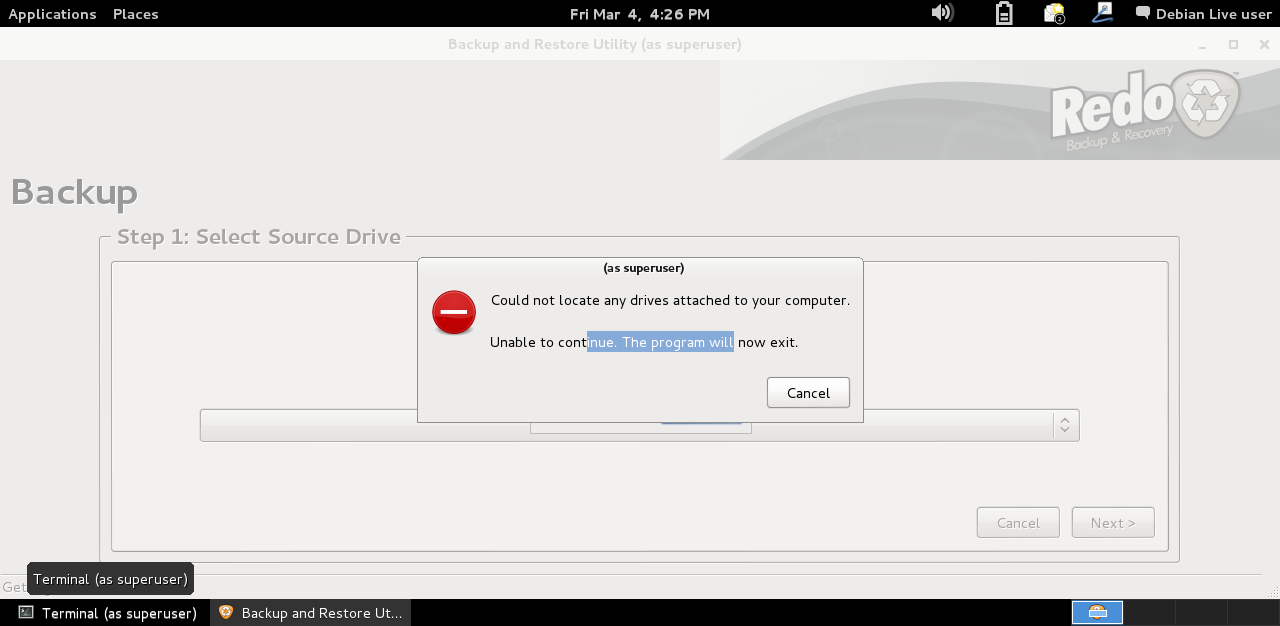
Task: Open the mail notification icon with star
Action: tap(1054, 13)
